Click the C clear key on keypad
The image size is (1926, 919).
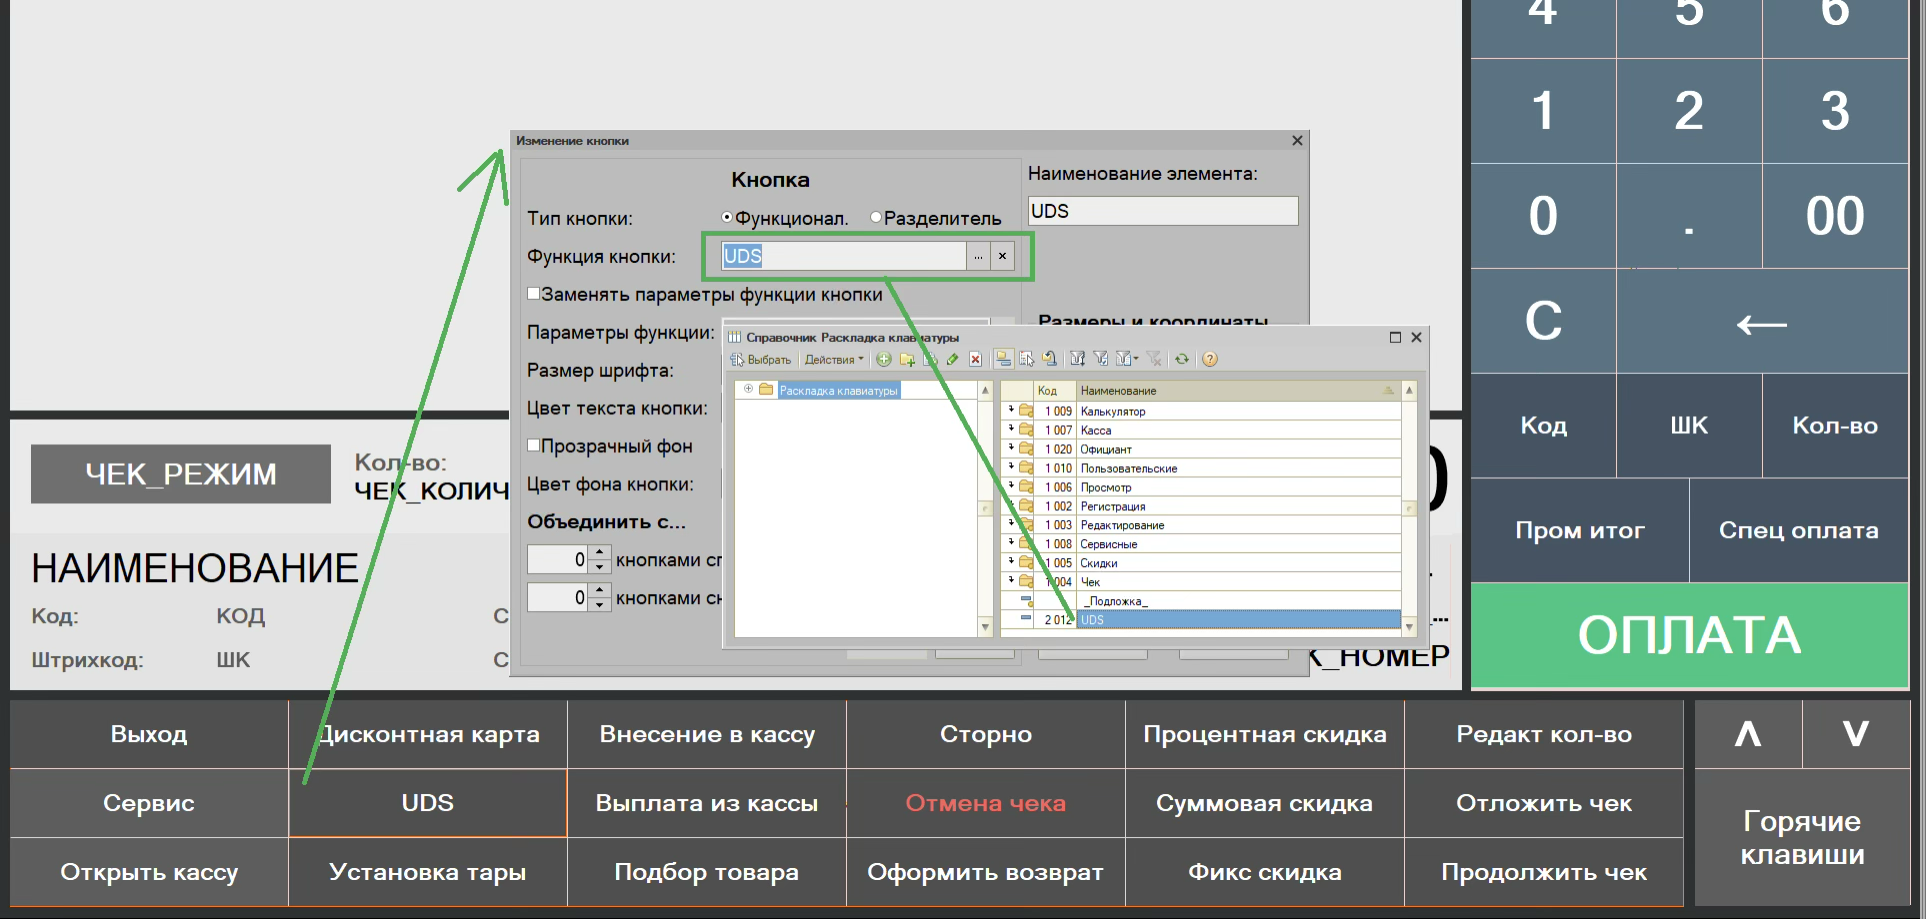(1543, 321)
